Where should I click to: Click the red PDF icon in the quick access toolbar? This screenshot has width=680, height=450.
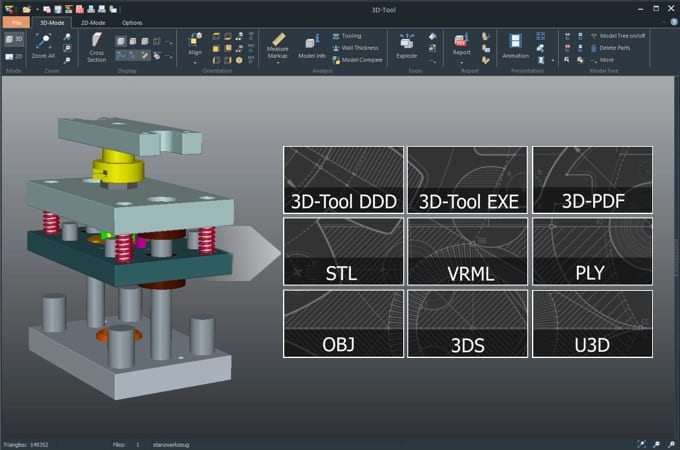[80, 9]
